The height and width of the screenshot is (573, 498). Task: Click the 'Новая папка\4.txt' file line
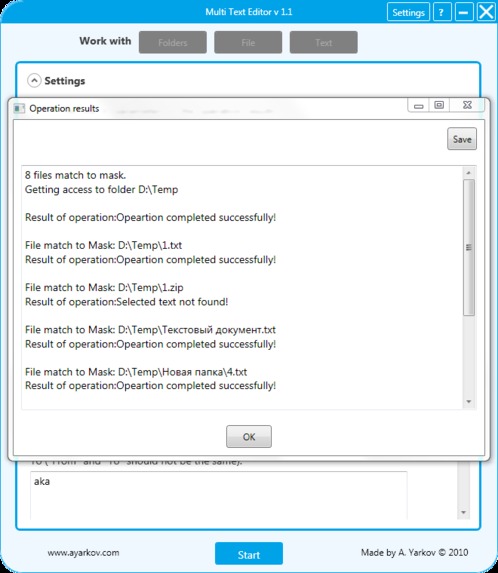point(136,372)
